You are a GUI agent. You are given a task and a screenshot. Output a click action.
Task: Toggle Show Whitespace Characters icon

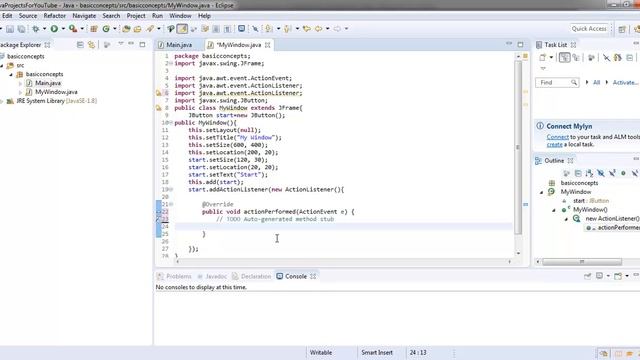[227, 29]
